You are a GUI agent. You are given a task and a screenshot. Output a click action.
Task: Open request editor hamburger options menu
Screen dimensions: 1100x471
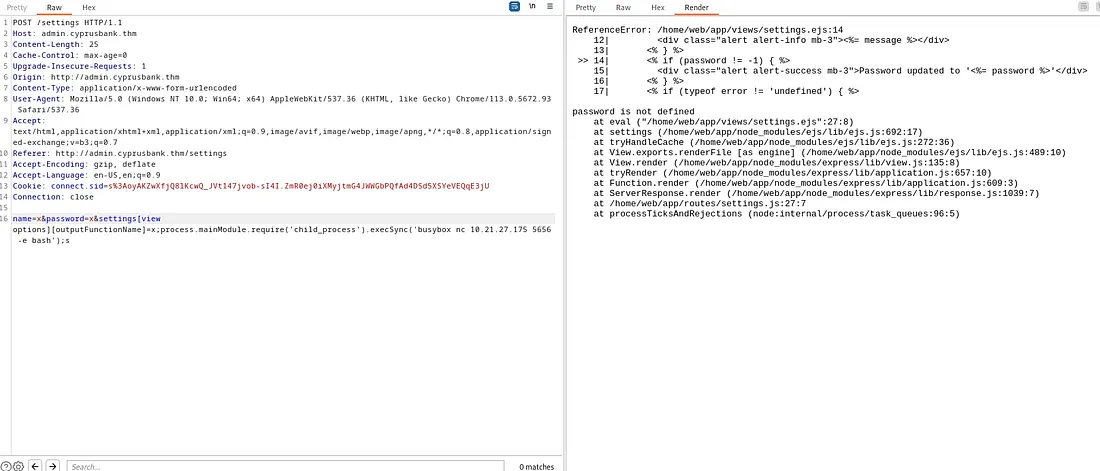point(550,6)
